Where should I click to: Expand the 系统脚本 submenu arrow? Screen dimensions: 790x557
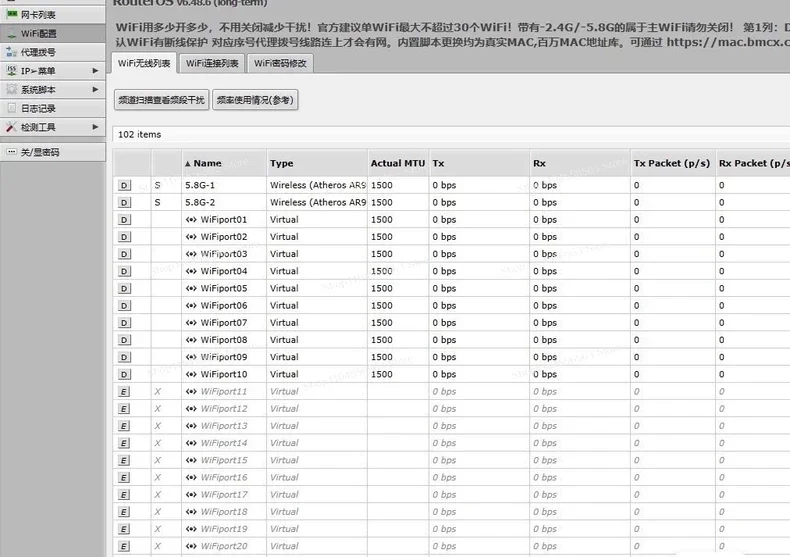point(95,90)
